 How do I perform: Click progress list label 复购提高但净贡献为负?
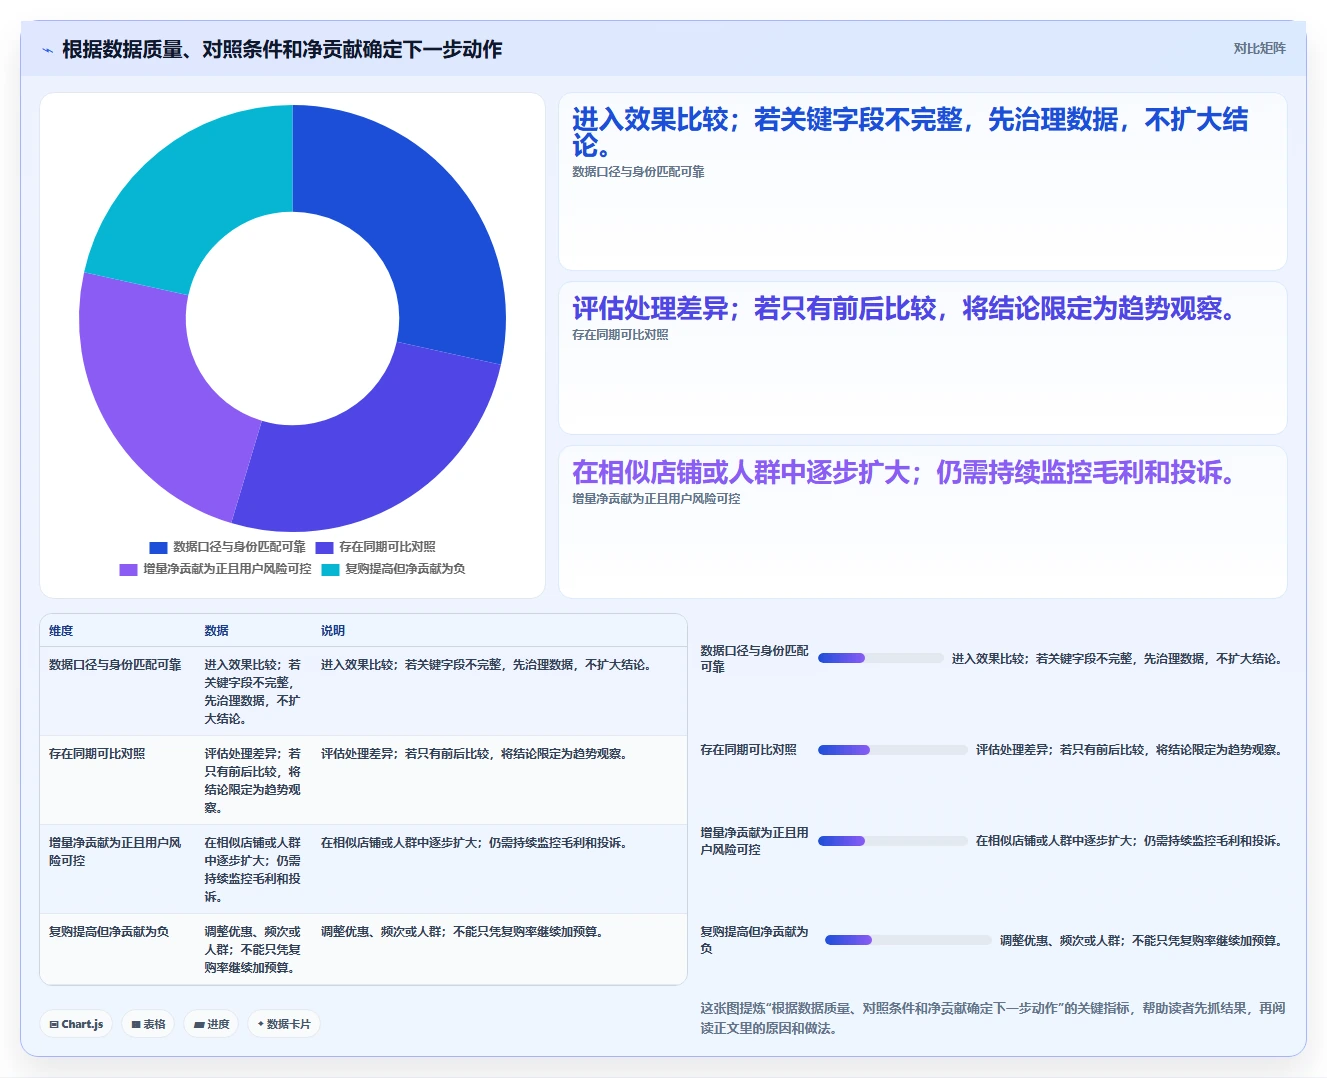click(754, 940)
